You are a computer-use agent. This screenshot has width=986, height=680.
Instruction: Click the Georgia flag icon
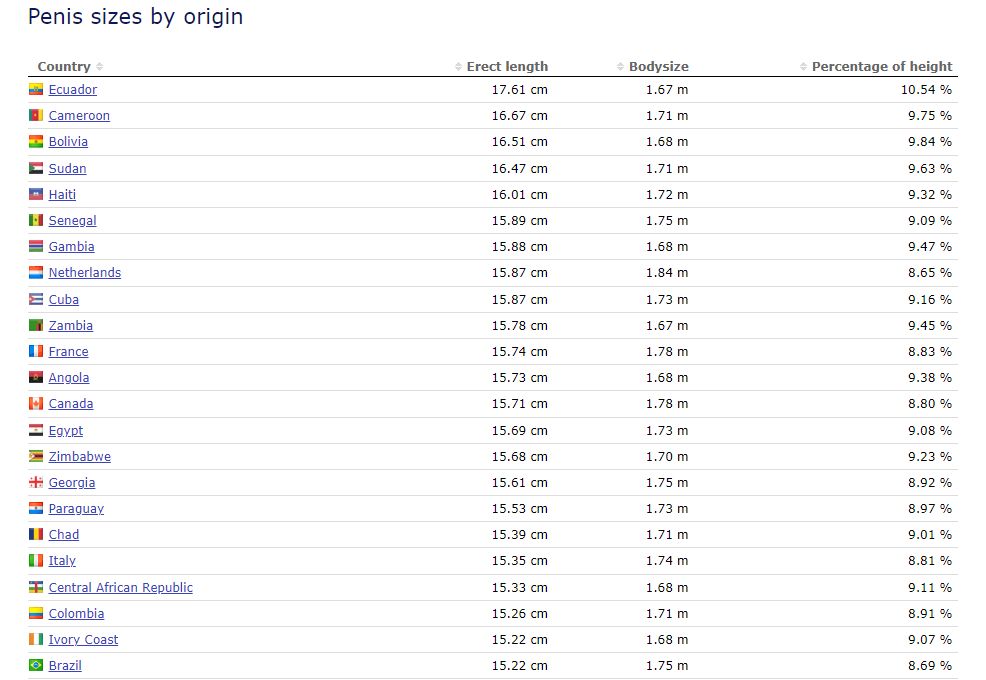(x=36, y=482)
